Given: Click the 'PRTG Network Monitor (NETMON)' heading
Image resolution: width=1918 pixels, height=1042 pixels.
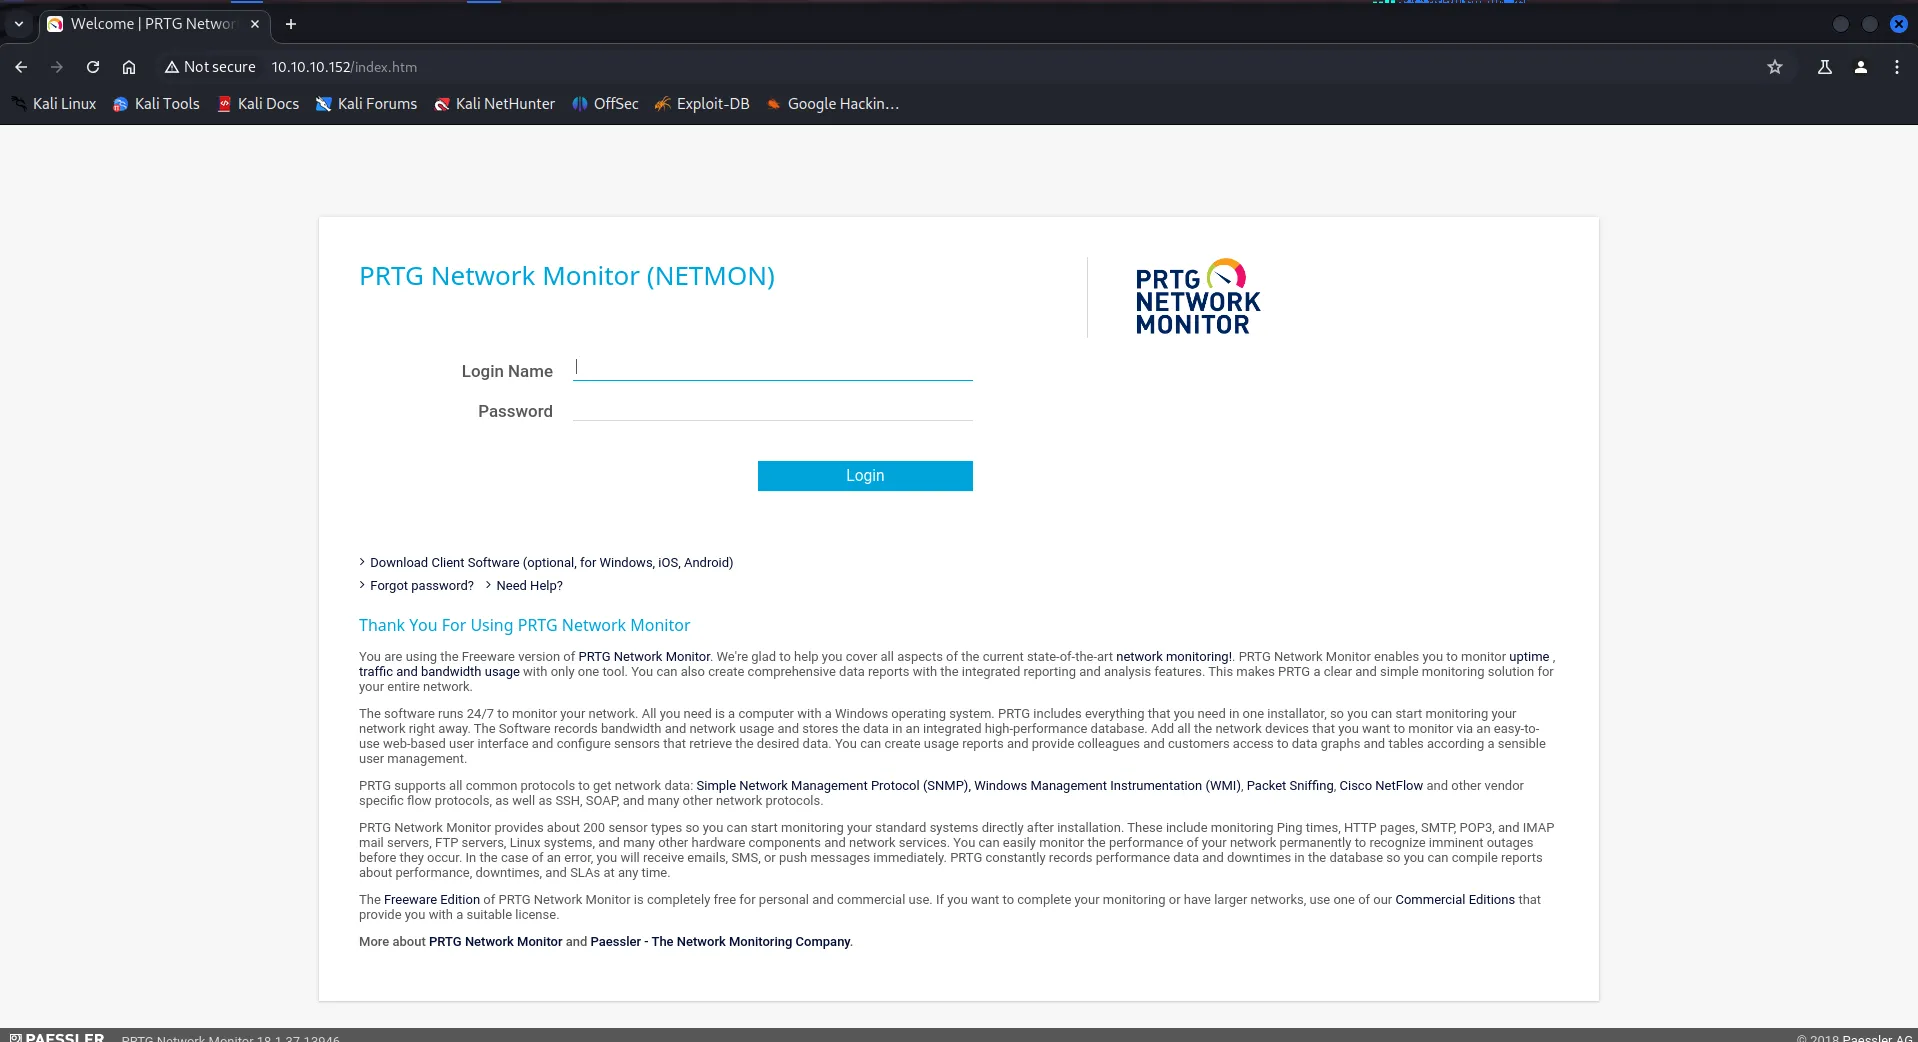Looking at the screenshot, I should click(567, 276).
